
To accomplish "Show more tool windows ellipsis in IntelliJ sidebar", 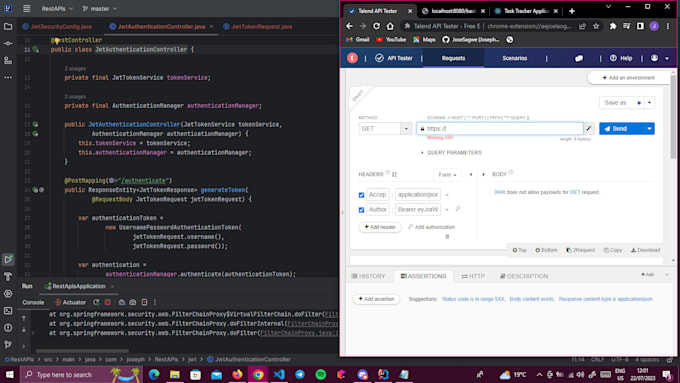I will [8, 78].
